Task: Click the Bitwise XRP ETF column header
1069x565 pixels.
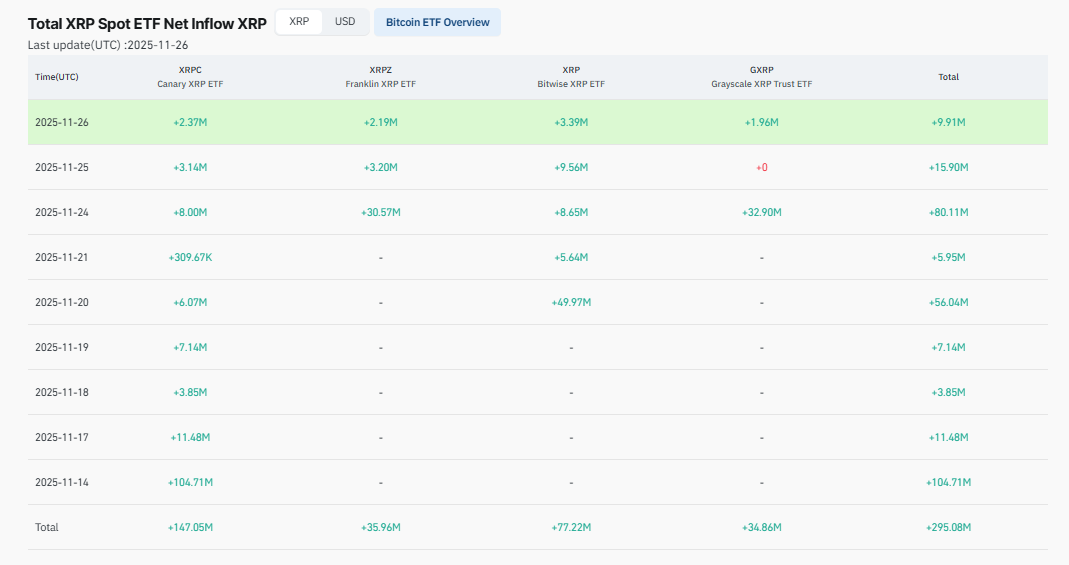Action: click(571, 77)
